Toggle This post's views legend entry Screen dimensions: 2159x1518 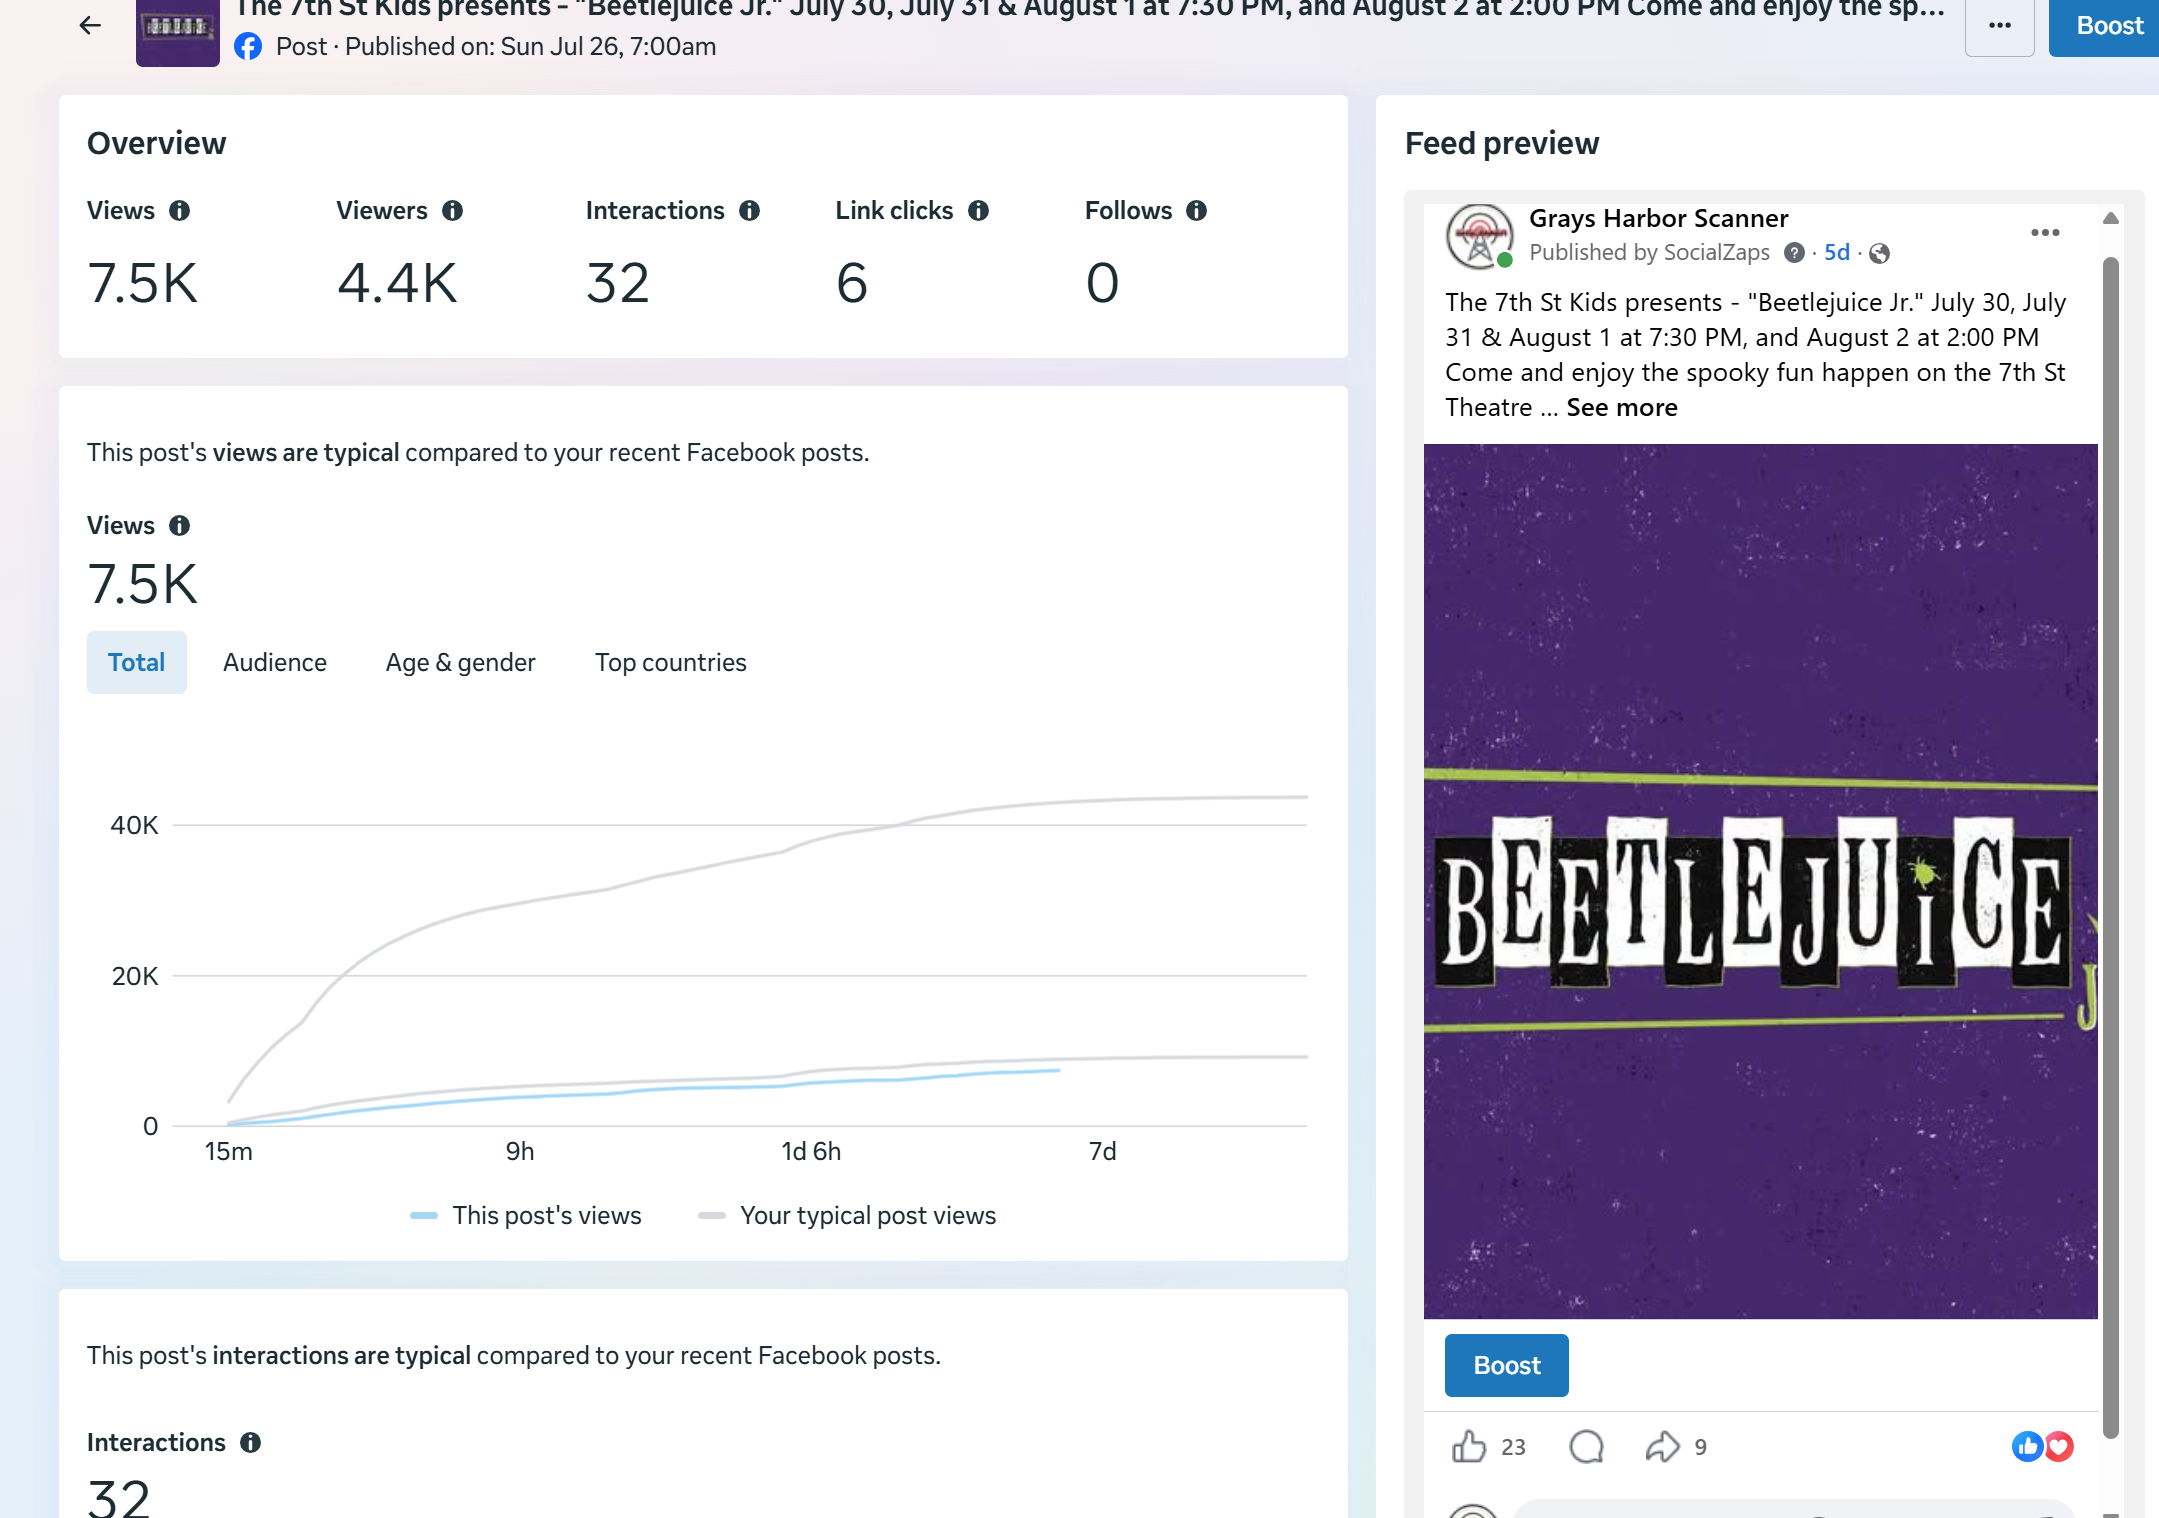pyautogui.click(x=526, y=1216)
